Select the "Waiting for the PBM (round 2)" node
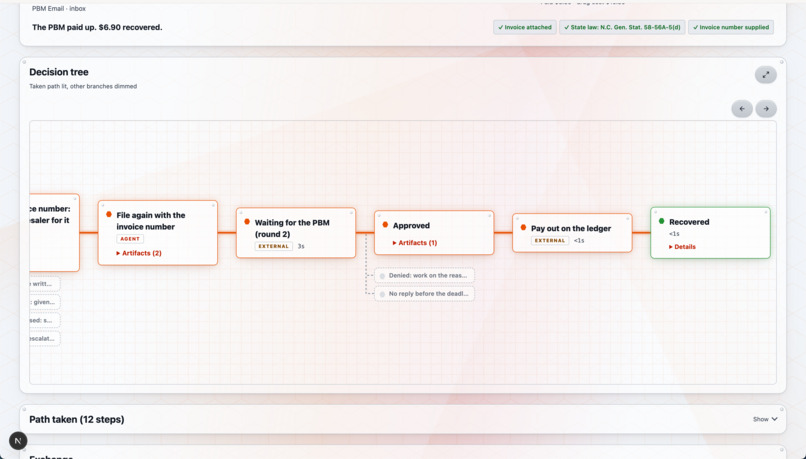 pyautogui.click(x=296, y=233)
